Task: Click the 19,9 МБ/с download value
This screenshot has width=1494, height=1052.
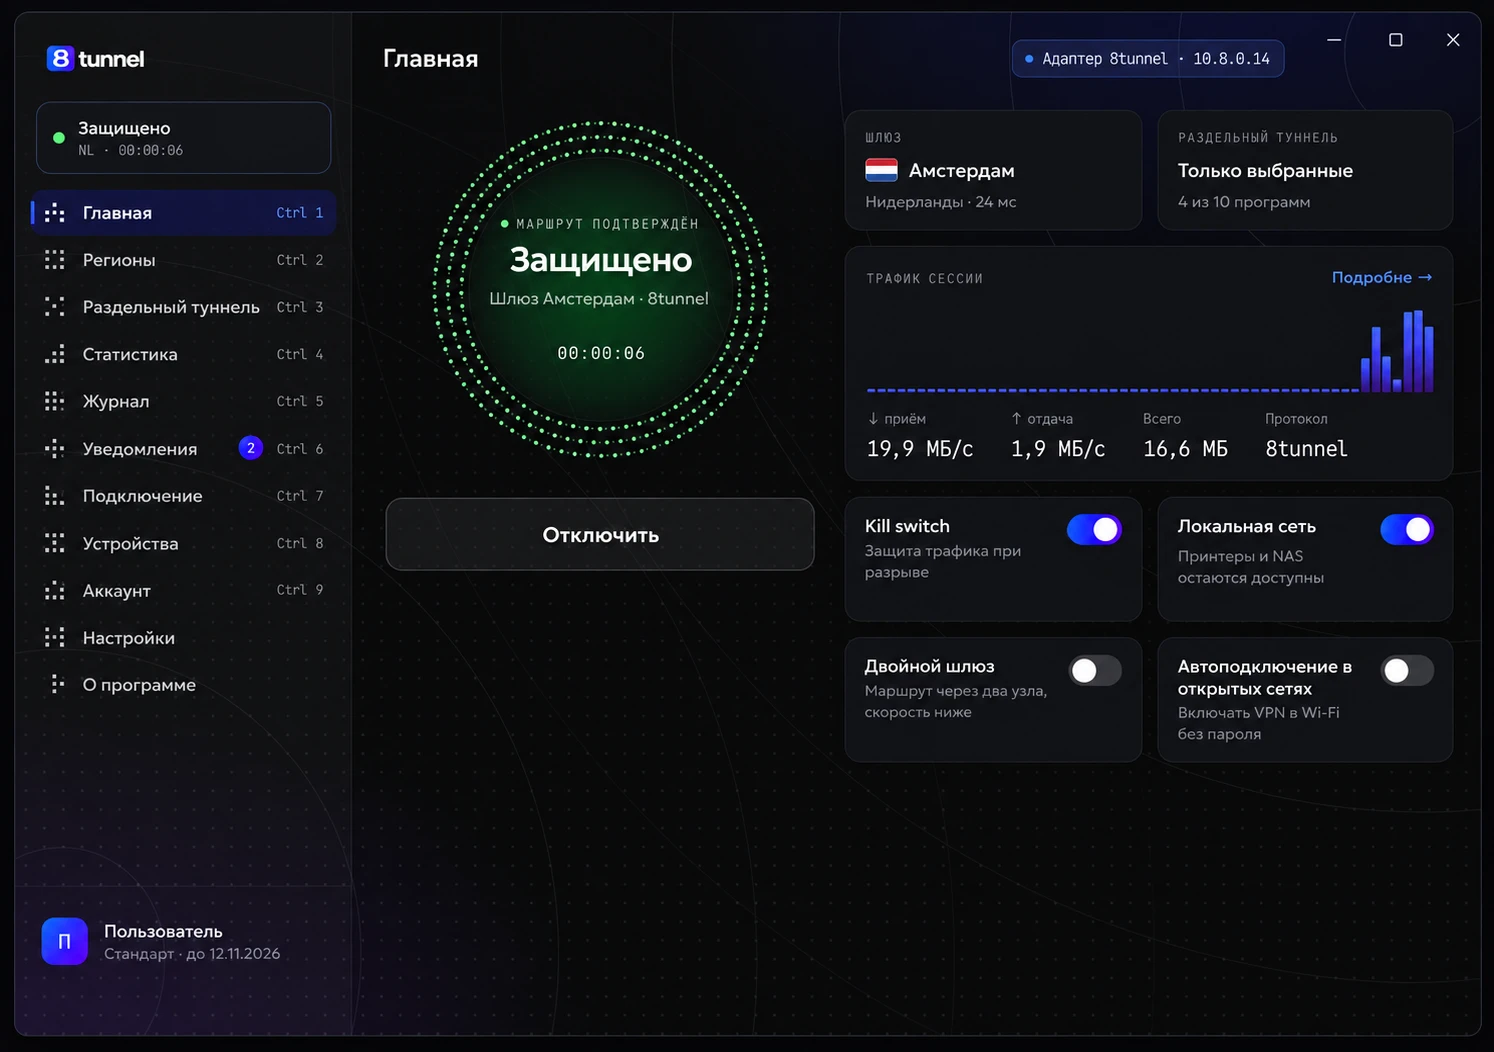Action: [920, 449]
